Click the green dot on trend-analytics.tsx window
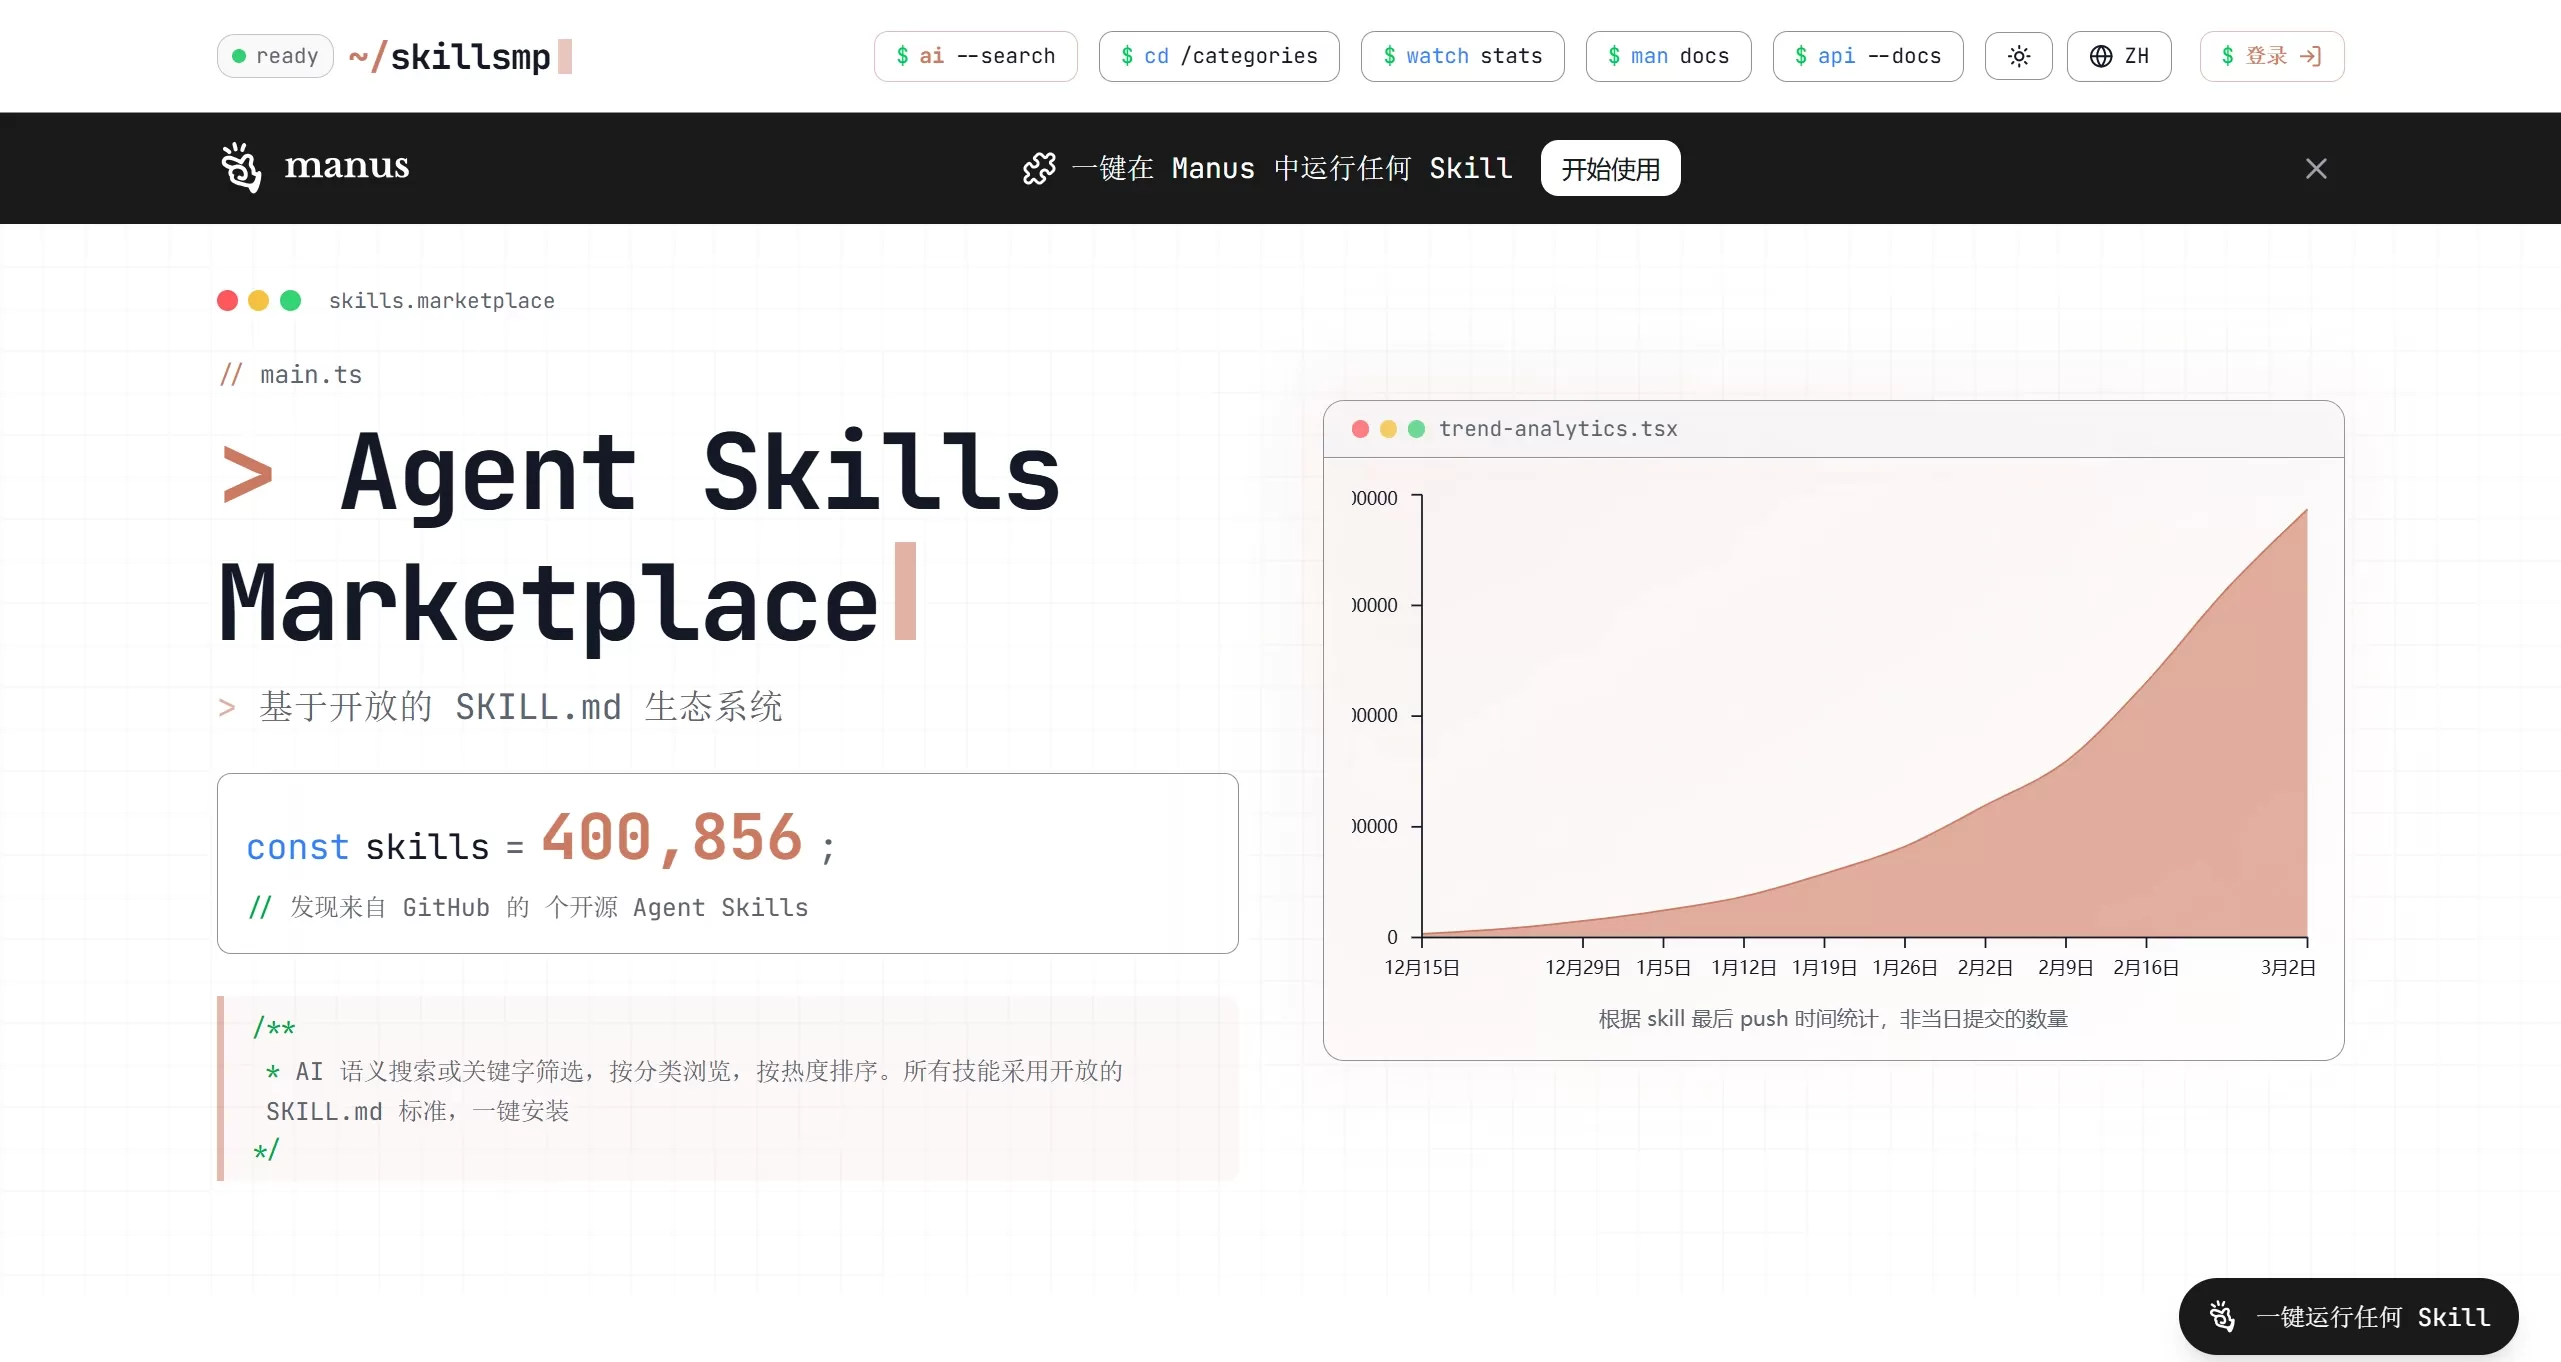This screenshot has height=1362, width=2561. tap(1417, 429)
